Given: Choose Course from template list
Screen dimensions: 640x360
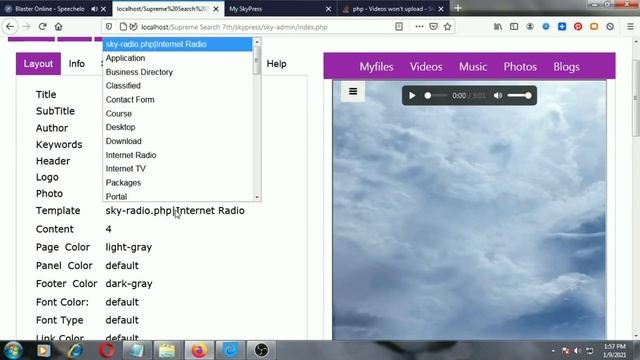Looking at the screenshot, I should tap(178, 113).
